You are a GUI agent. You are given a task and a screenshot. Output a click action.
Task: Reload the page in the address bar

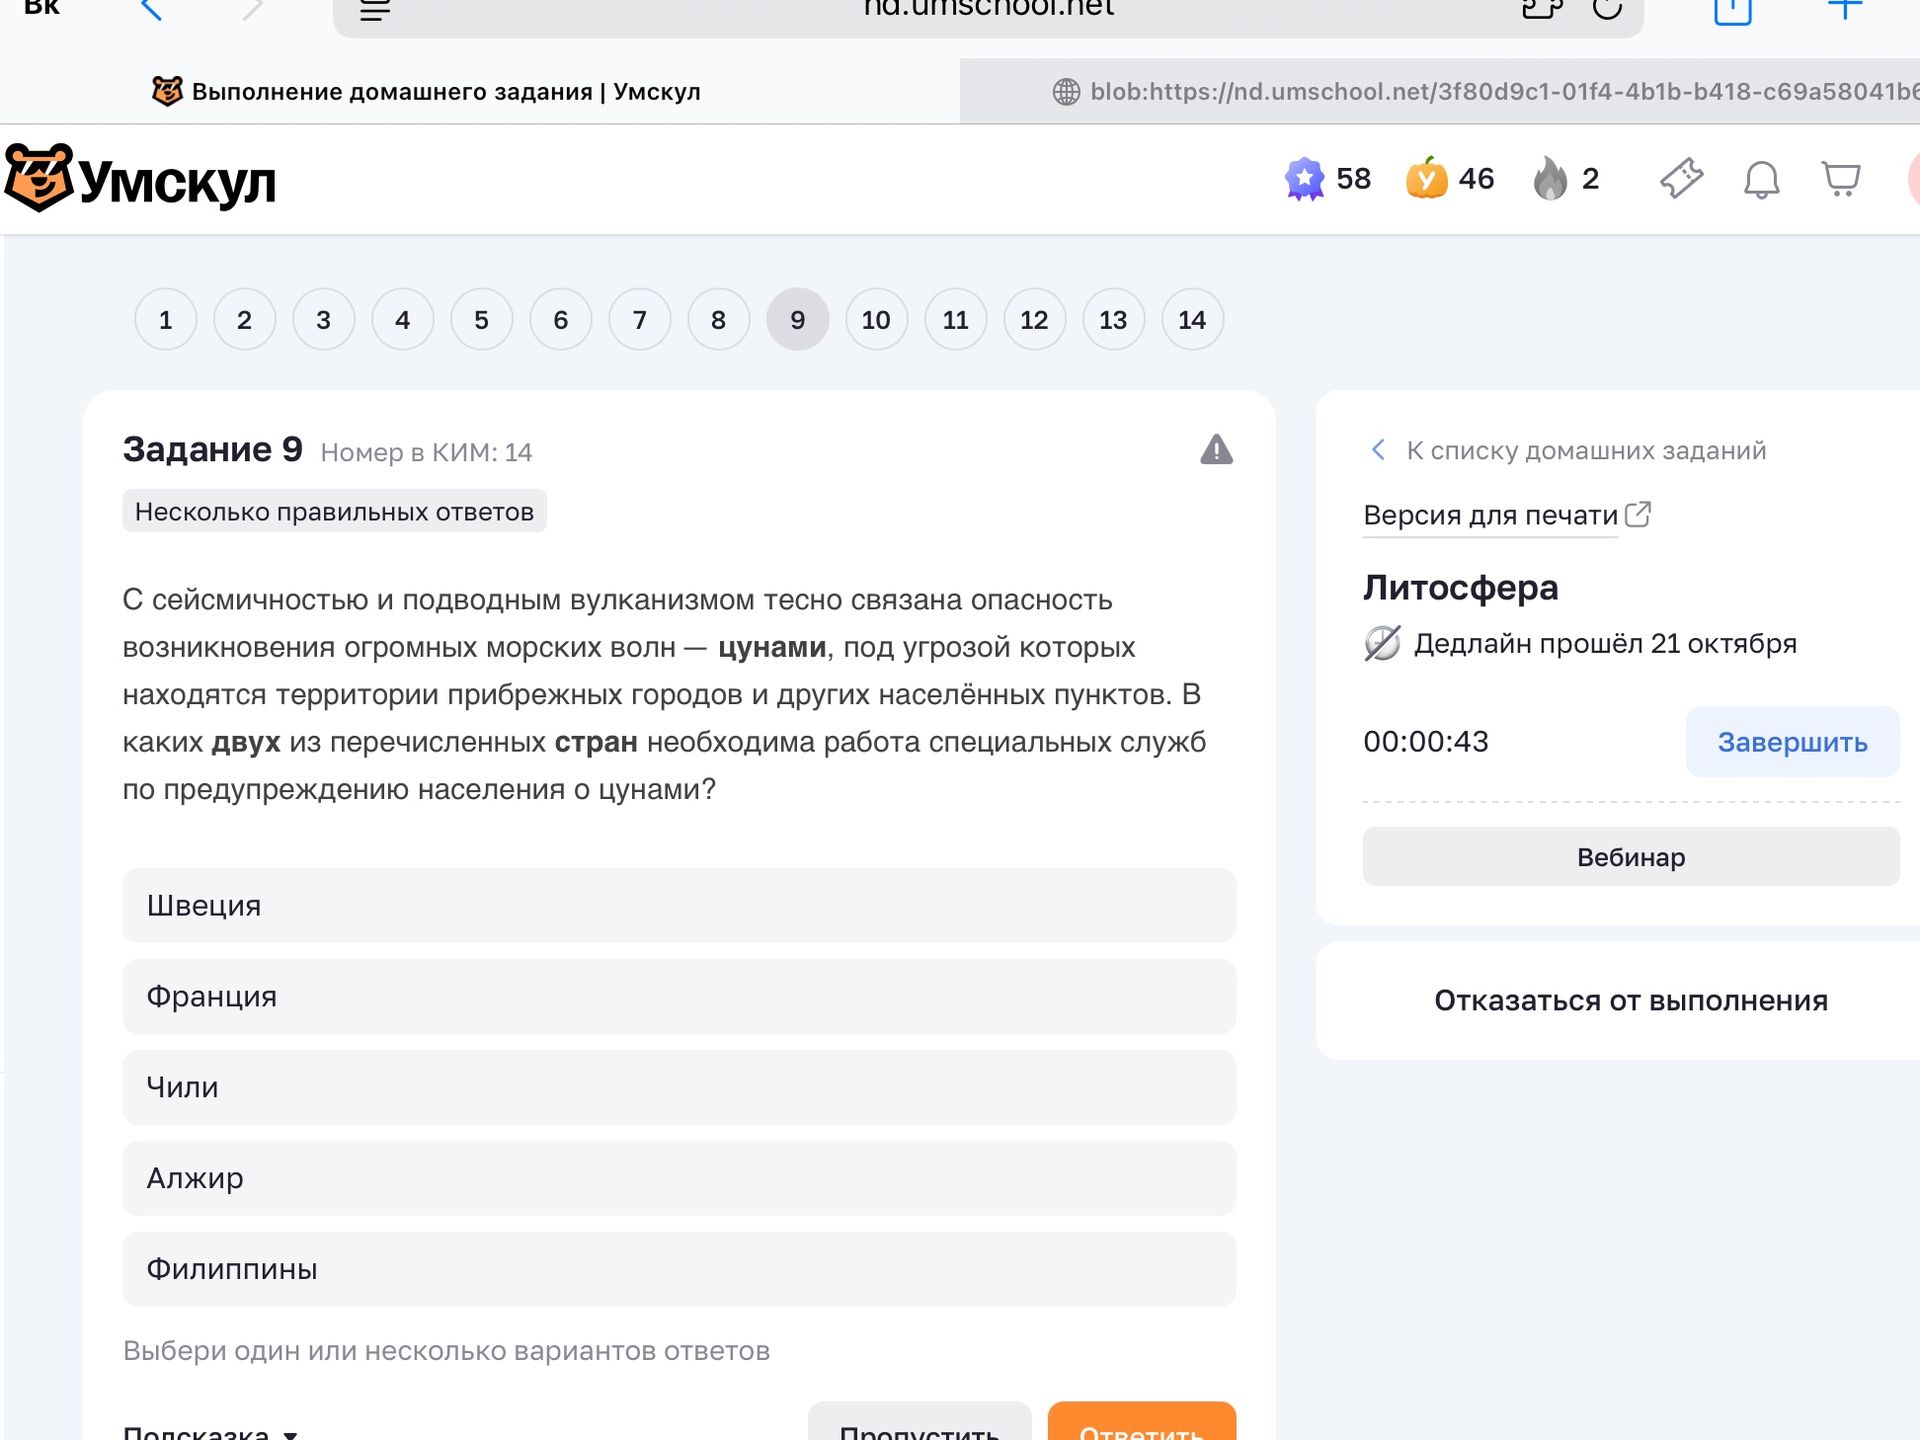coord(1607,9)
